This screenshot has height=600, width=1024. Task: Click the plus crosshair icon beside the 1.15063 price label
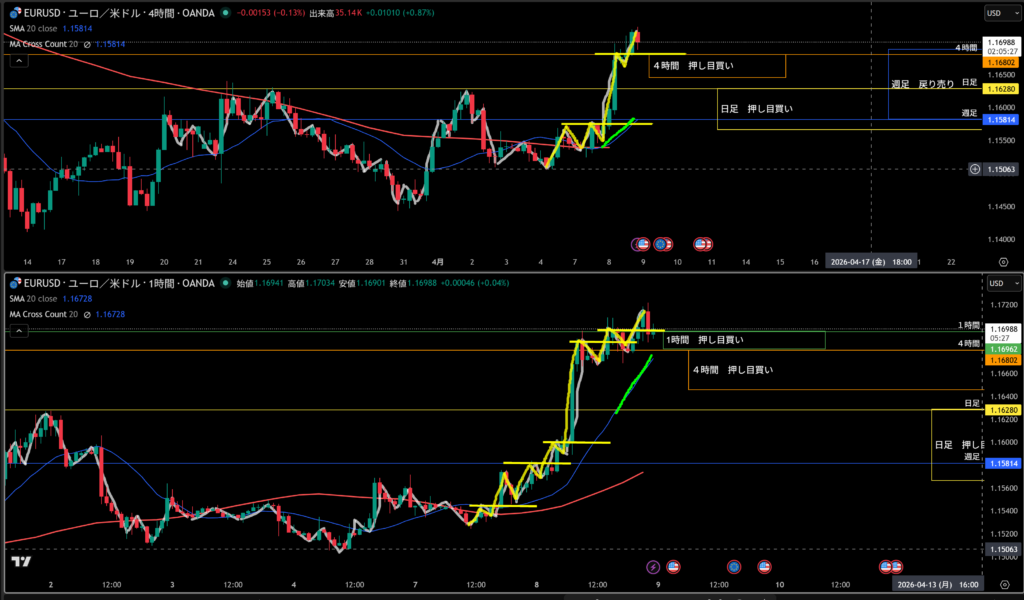pos(974,169)
